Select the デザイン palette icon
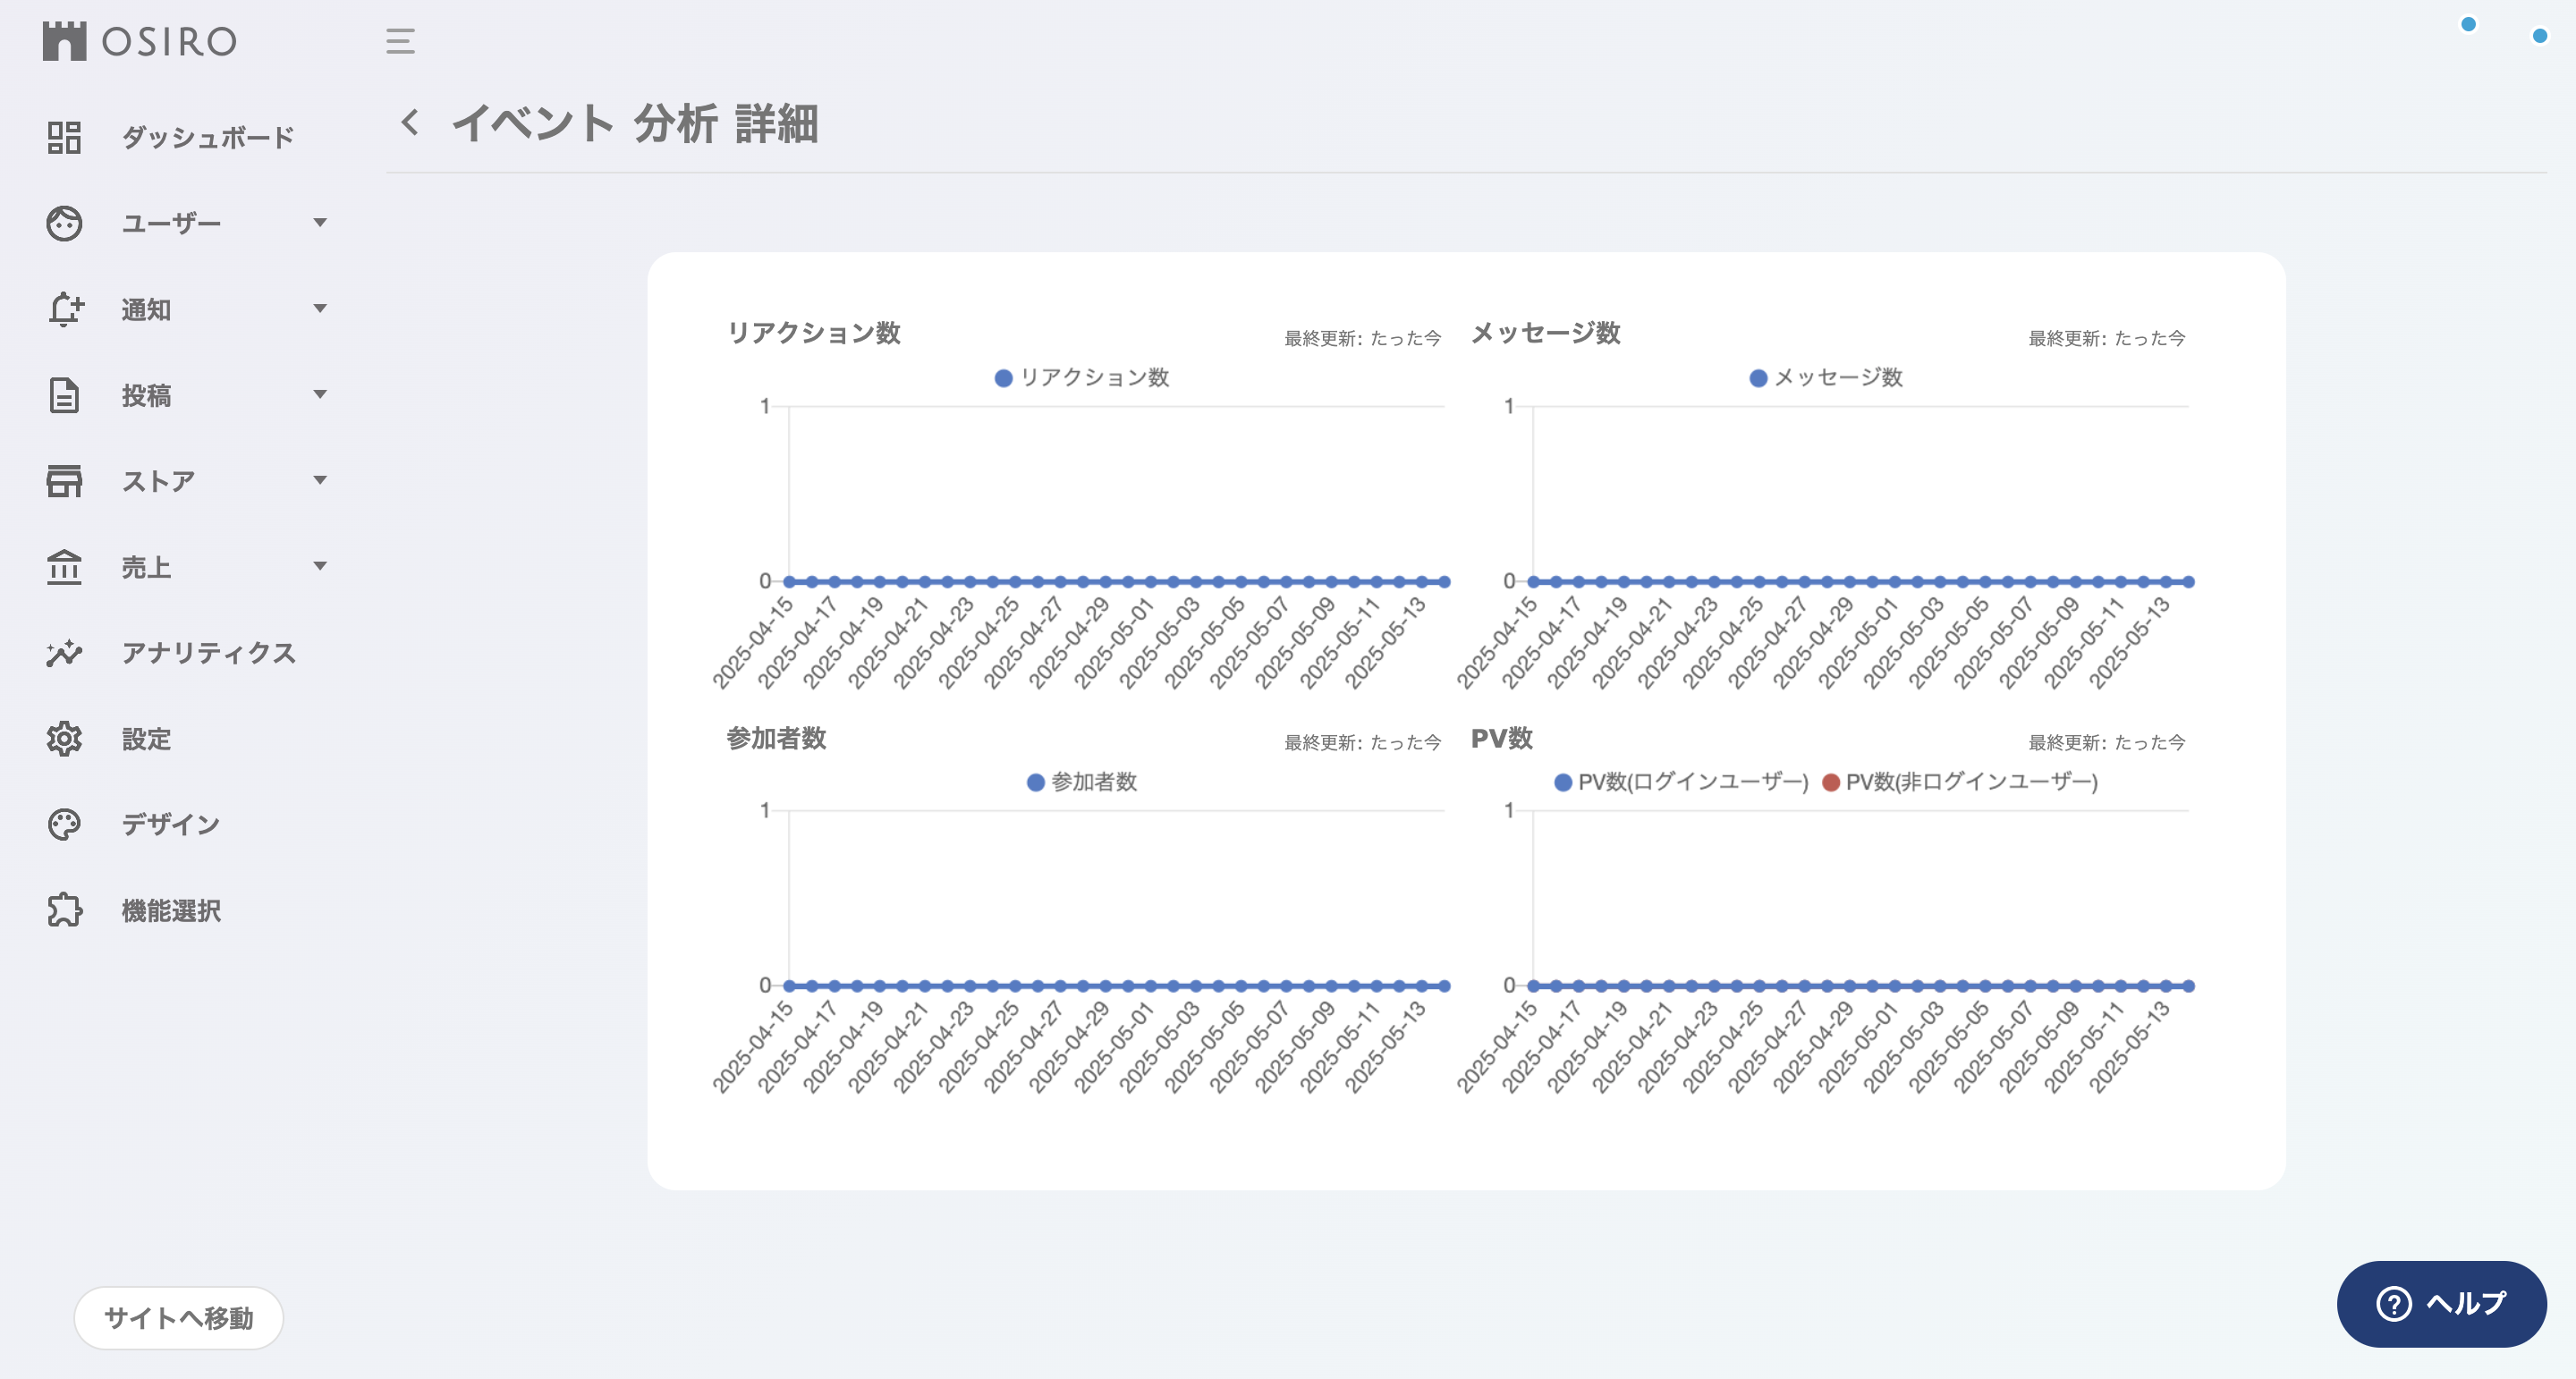This screenshot has width=2576, height=1379. point(64,824)
